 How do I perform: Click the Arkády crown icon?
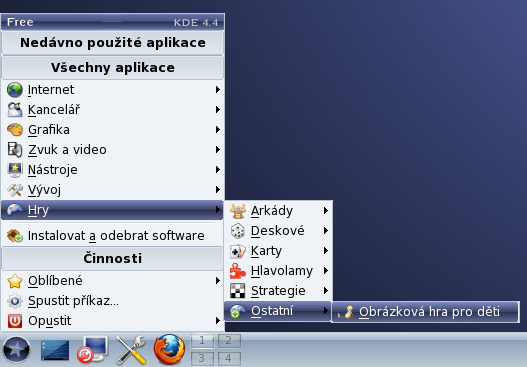[x=238, y=211]
